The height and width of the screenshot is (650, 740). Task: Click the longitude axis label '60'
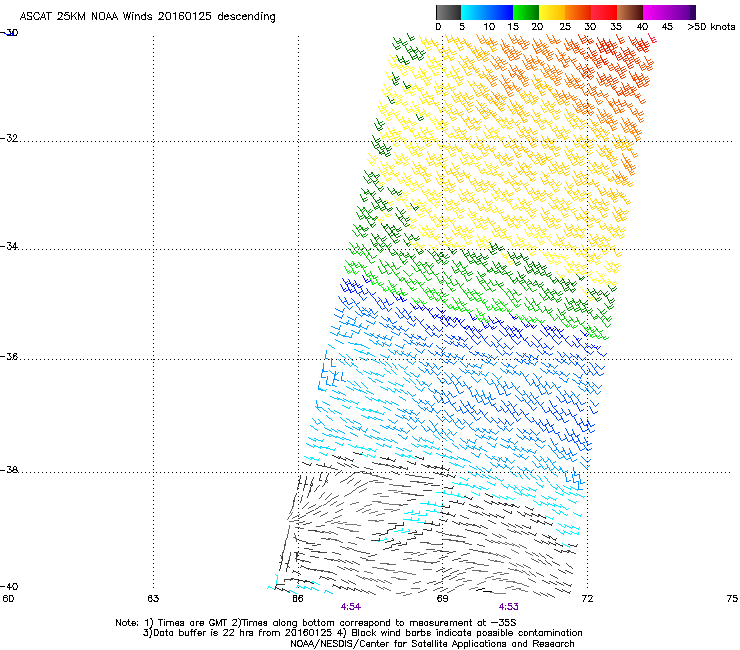(x=8, y=599)
